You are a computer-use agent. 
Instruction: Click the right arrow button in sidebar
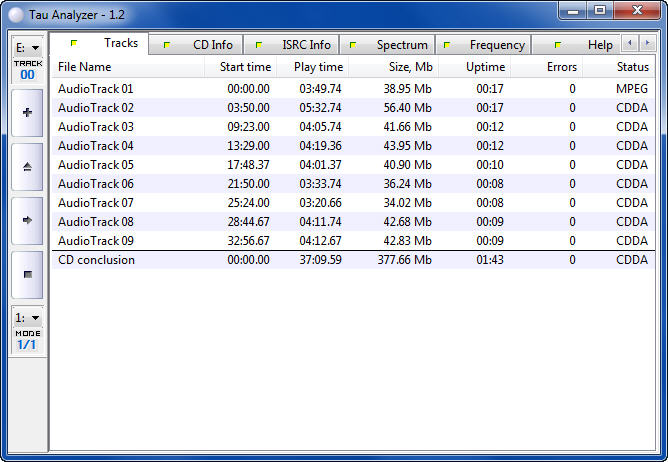point(27,220)
